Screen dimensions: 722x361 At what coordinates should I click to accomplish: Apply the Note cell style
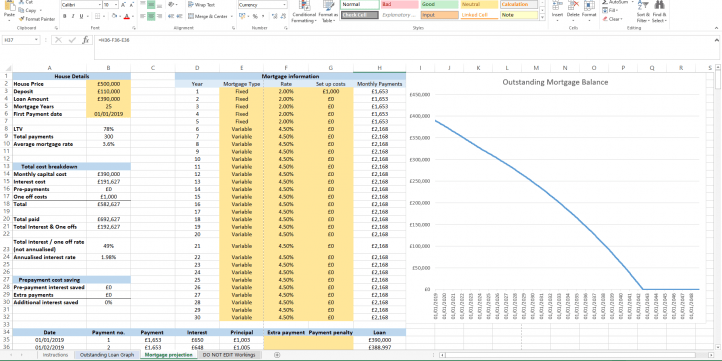pos(519,15)
